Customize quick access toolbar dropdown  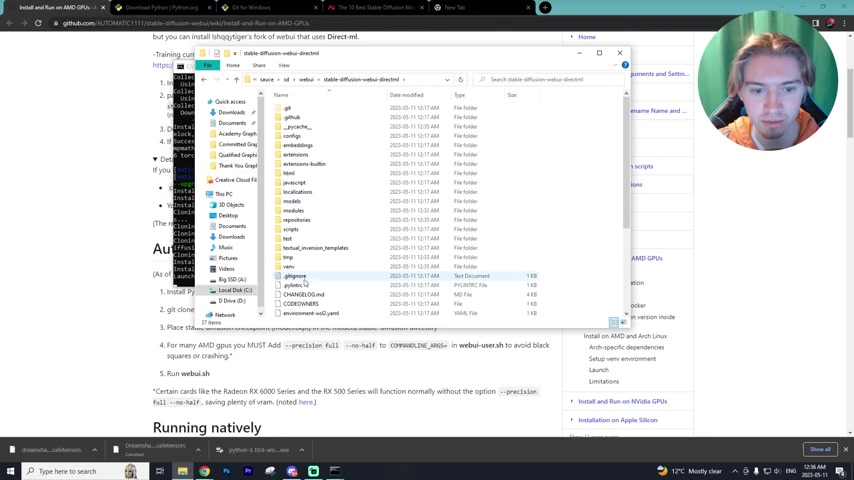tap(235, 53)
